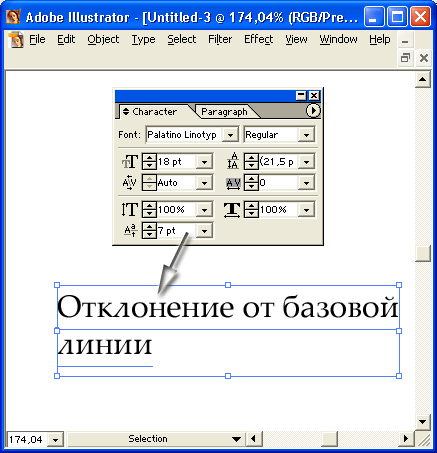
Task: Click the 7 pt baseline shift field
Action: point(176,231)
